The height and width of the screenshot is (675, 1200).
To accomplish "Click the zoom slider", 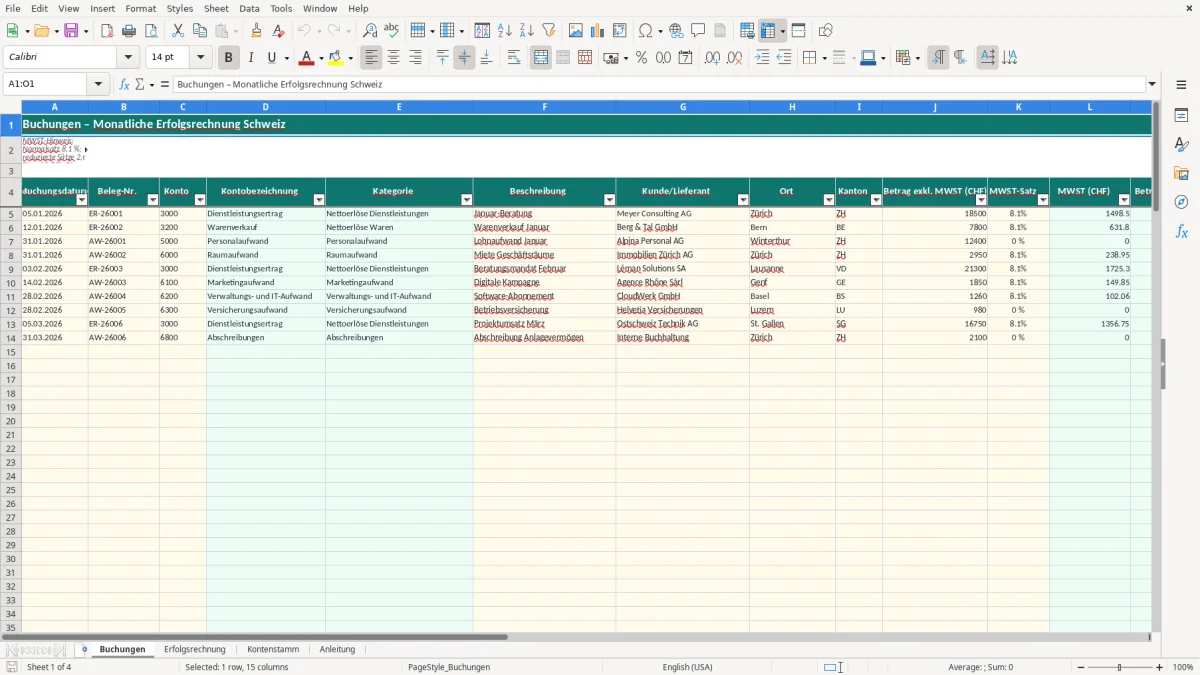I will [x=1119, y=667].
